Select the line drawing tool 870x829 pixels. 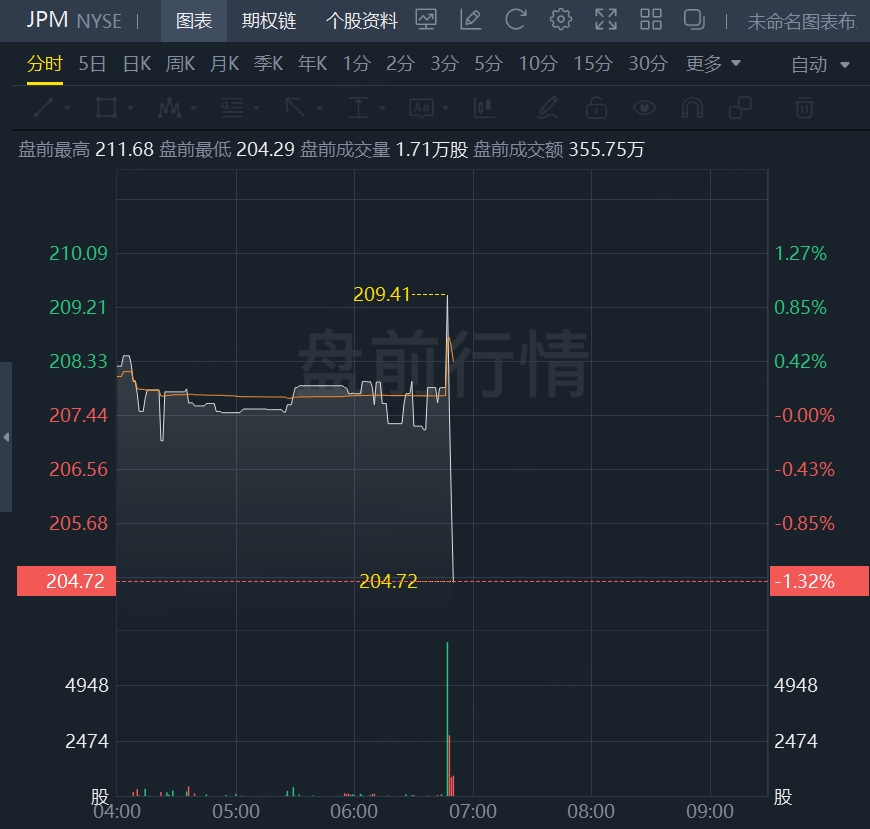[x=43, y=108]
